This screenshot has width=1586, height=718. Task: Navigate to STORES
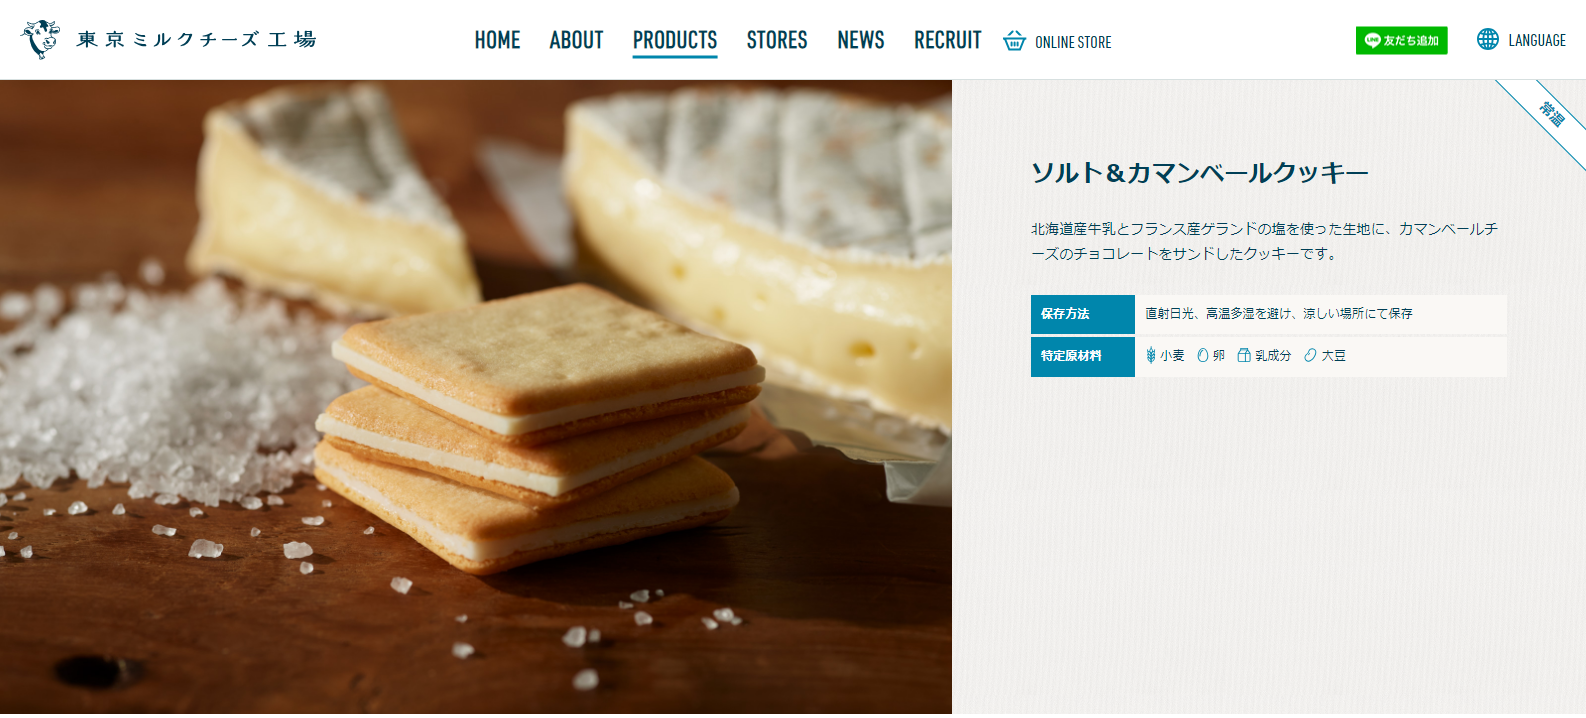(777, 40)
